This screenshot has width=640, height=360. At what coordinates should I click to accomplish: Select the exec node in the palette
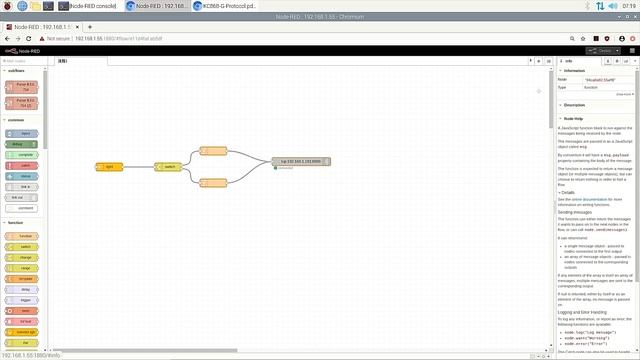22,311
